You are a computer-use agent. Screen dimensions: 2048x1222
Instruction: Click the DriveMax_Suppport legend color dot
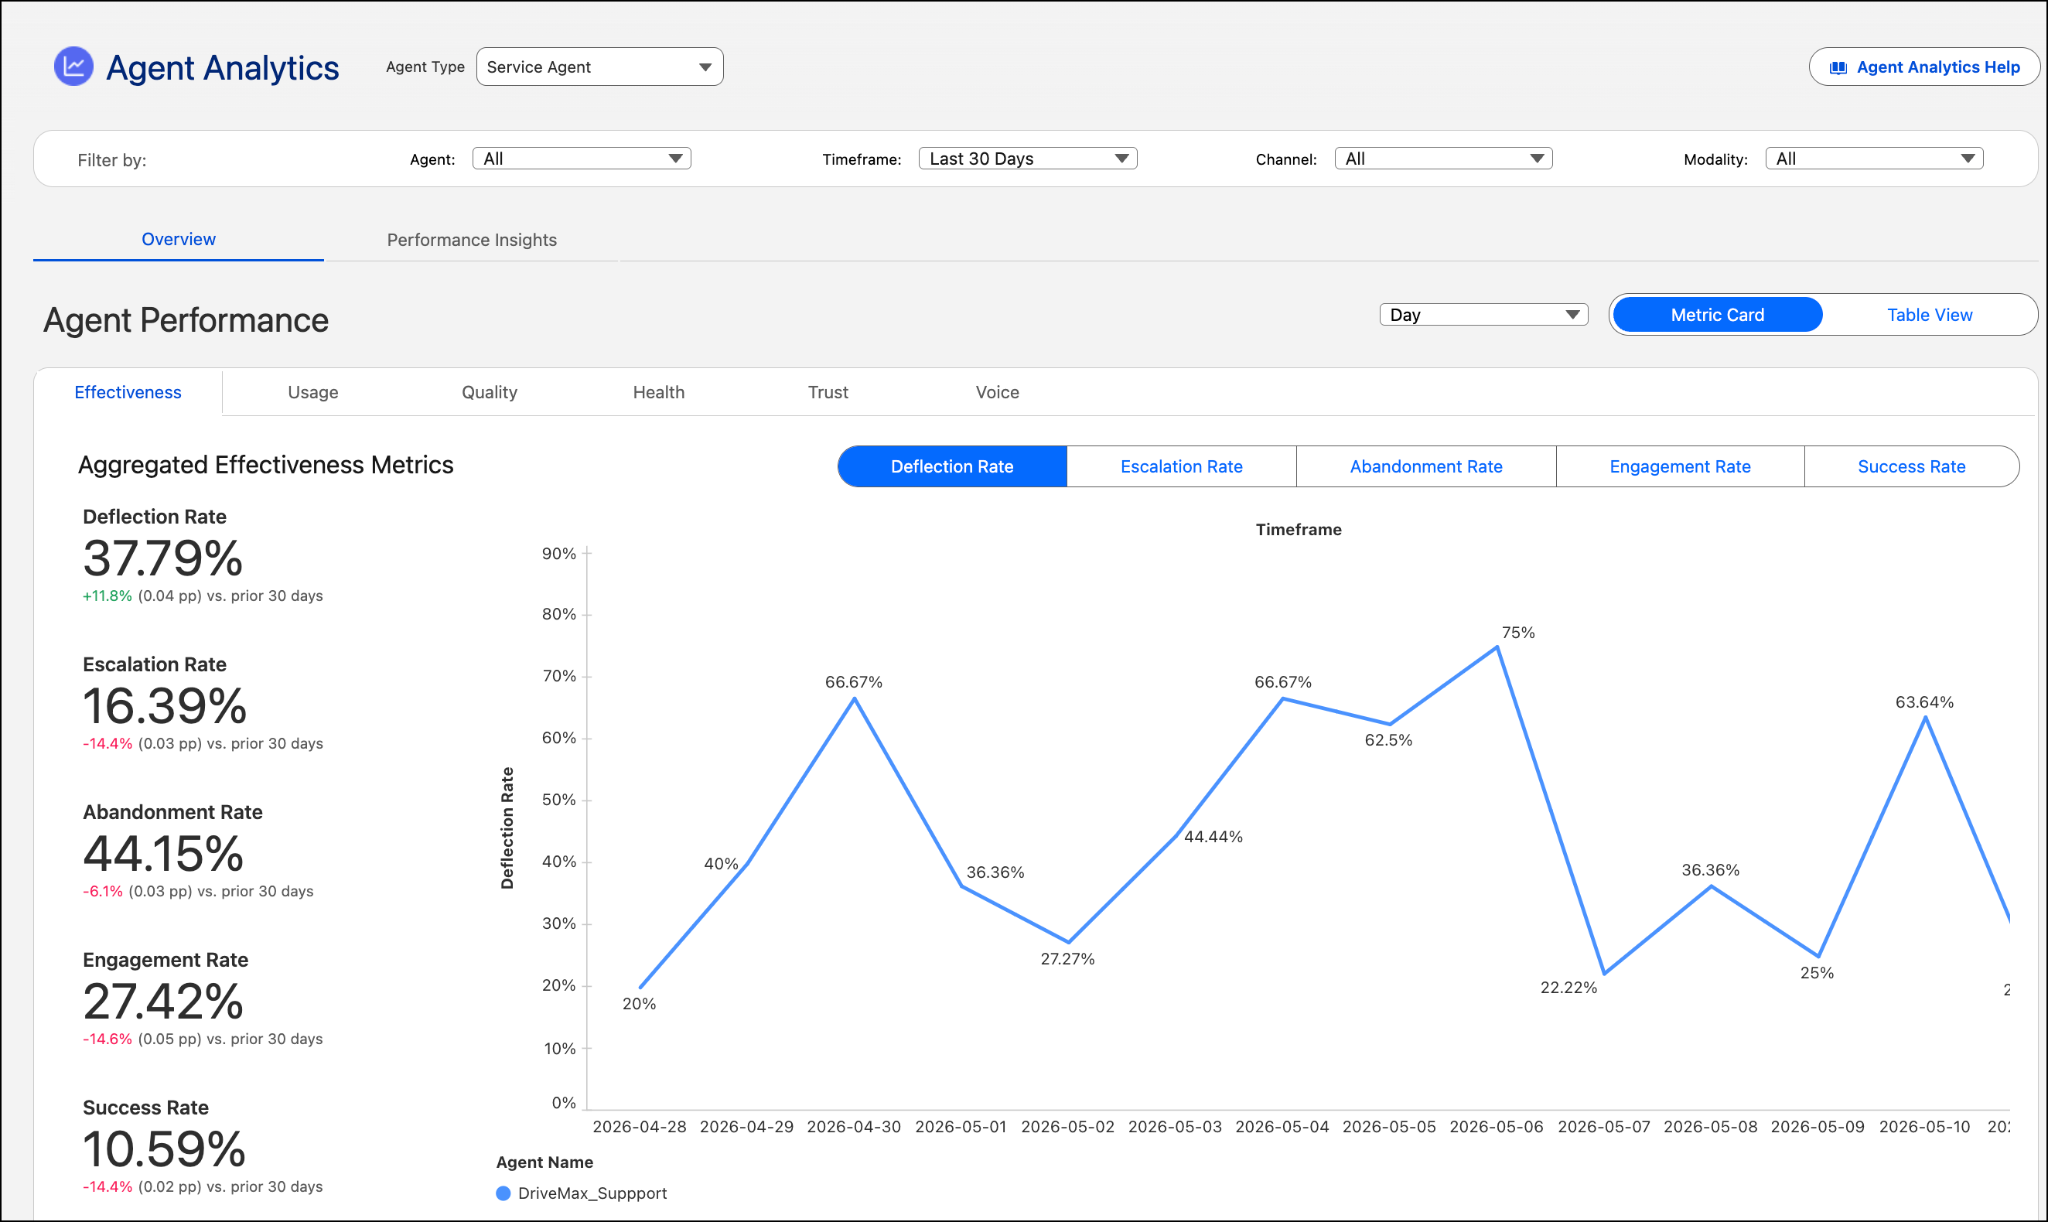tap(503, 1193)
